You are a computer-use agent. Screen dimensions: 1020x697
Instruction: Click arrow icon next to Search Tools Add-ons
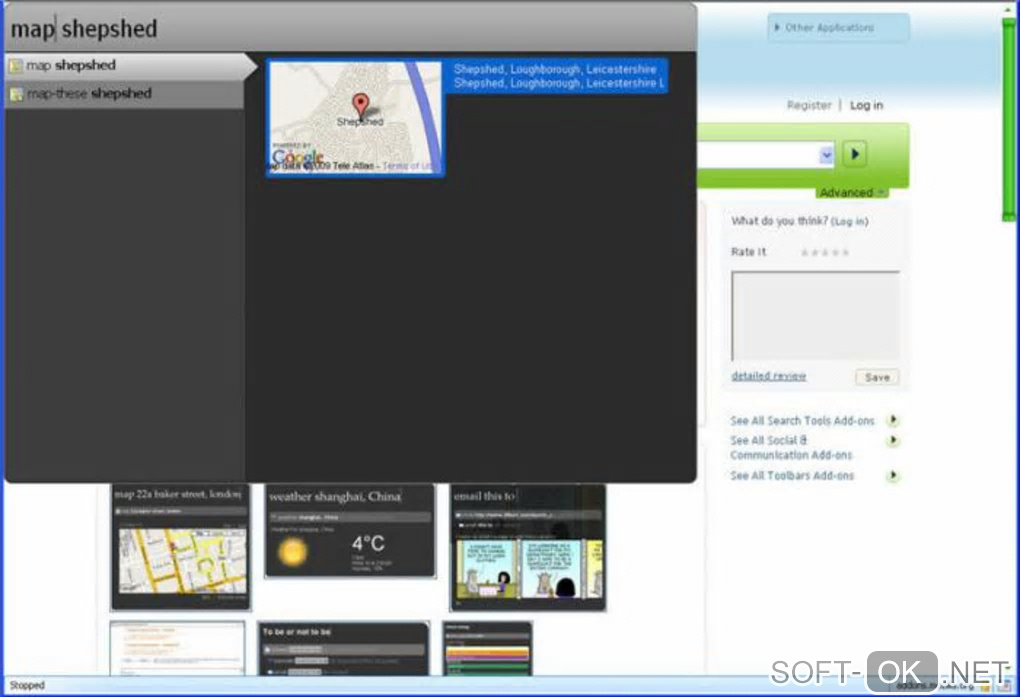pos(893,420)
